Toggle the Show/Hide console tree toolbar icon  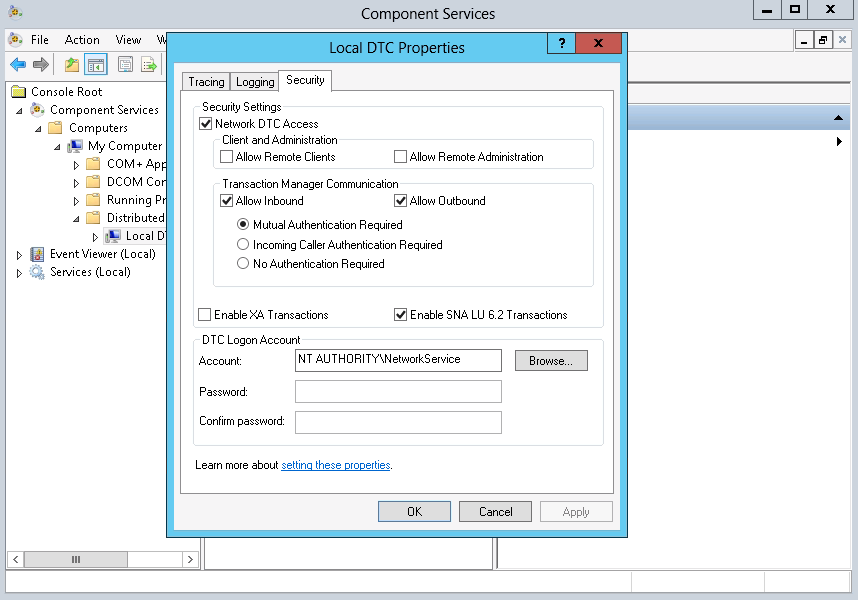(x=95, y=63)
